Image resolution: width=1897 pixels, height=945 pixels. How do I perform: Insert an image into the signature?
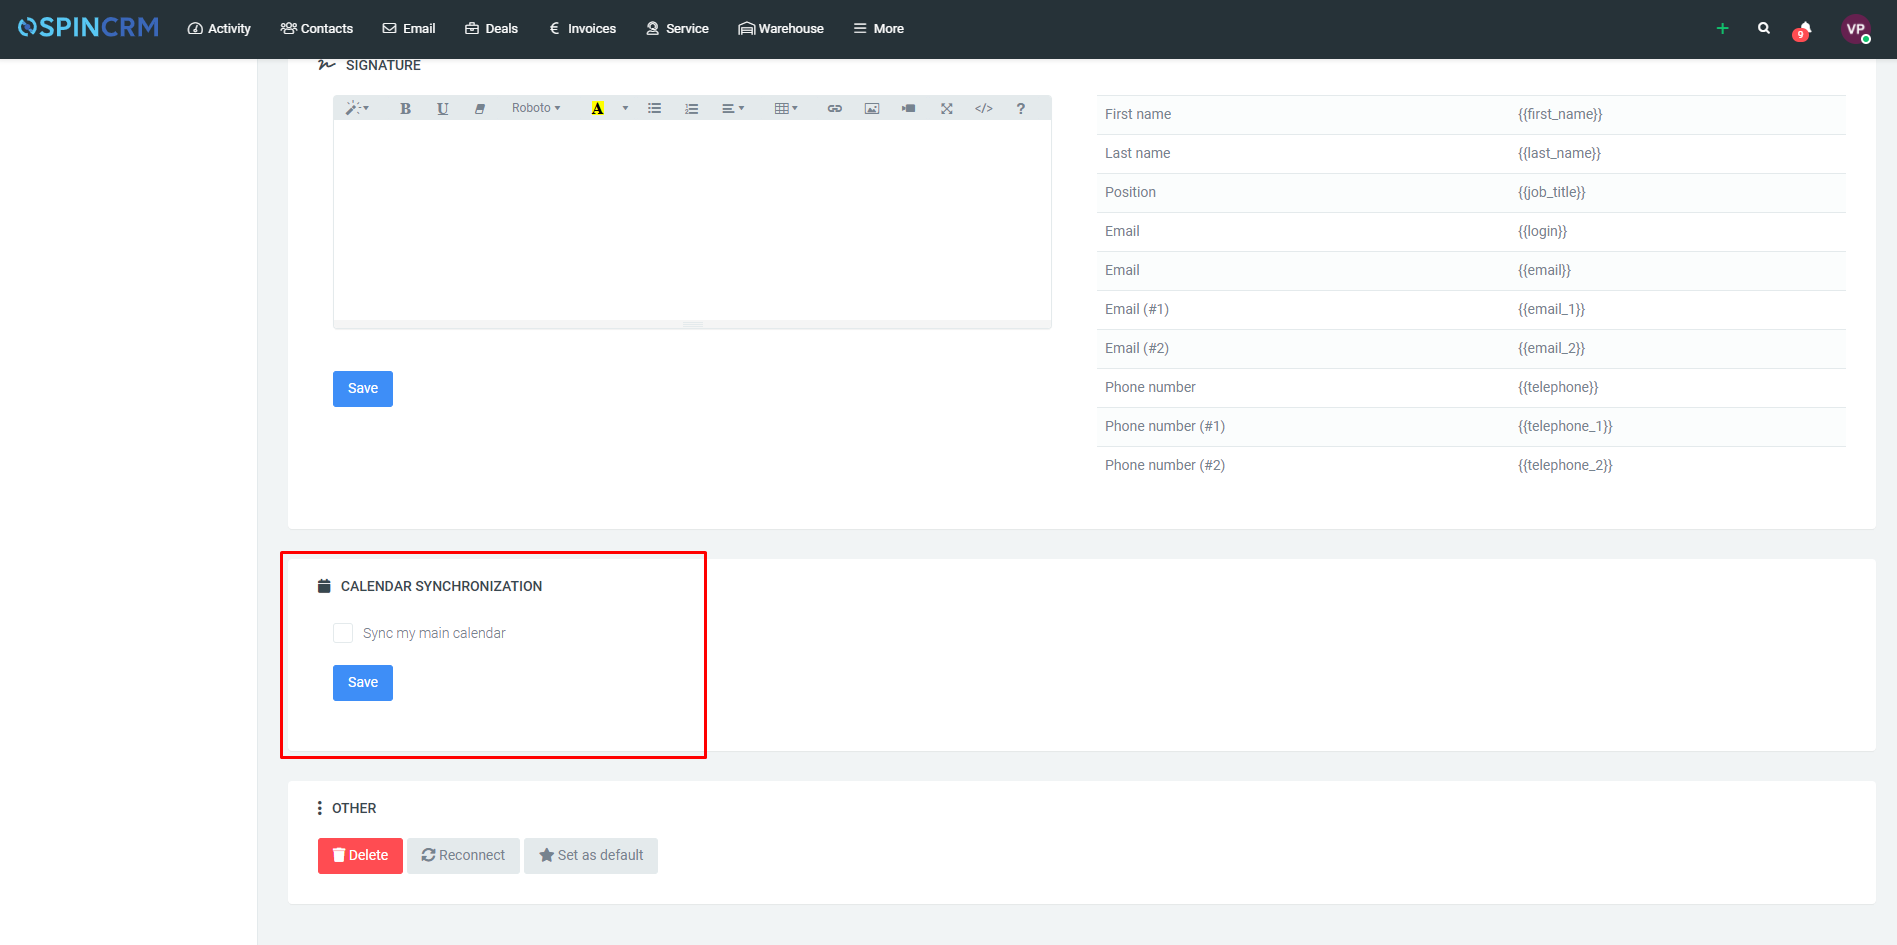click(x=871, y=107)
